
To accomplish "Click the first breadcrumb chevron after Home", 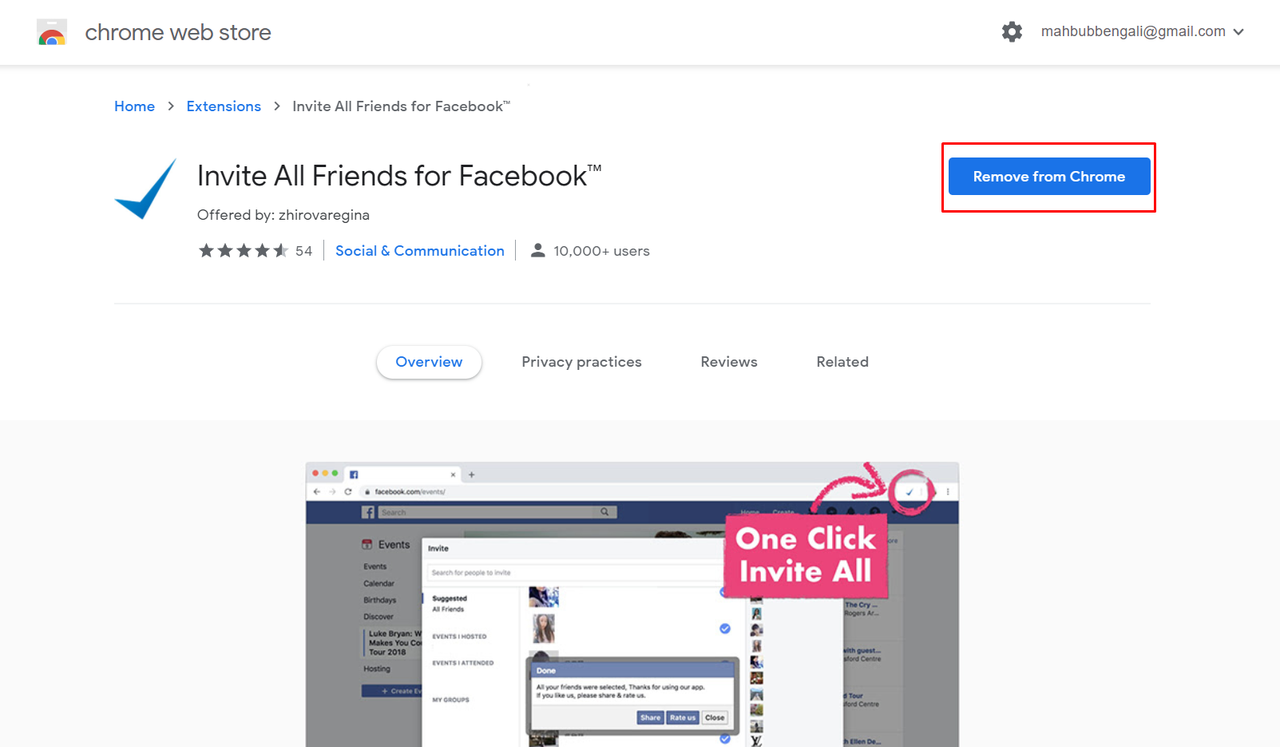I will click(x=171, y=106).
